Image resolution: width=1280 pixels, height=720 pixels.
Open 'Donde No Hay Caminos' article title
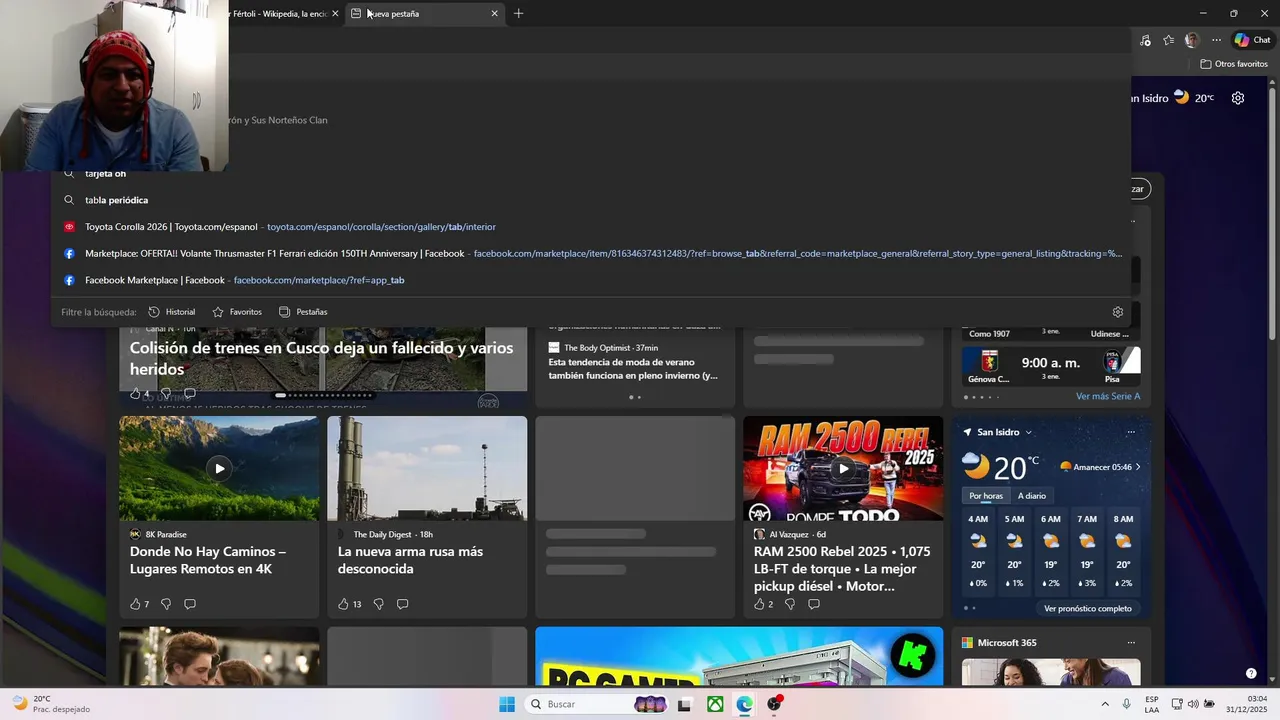(208, 560)
